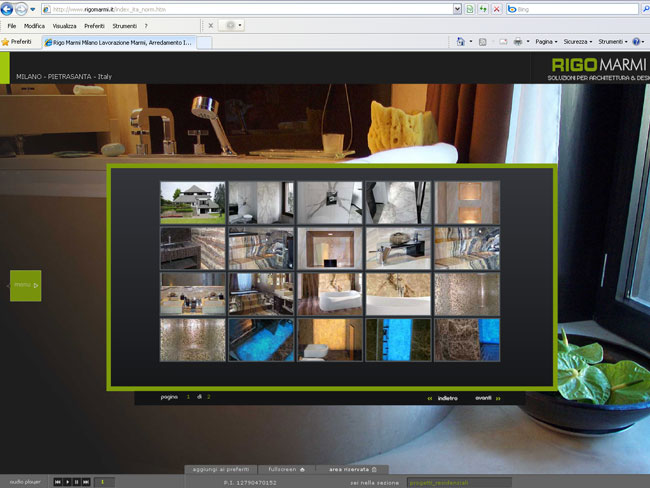Open the white marble bathroom thumbnail in the first row

pos(261,203)
